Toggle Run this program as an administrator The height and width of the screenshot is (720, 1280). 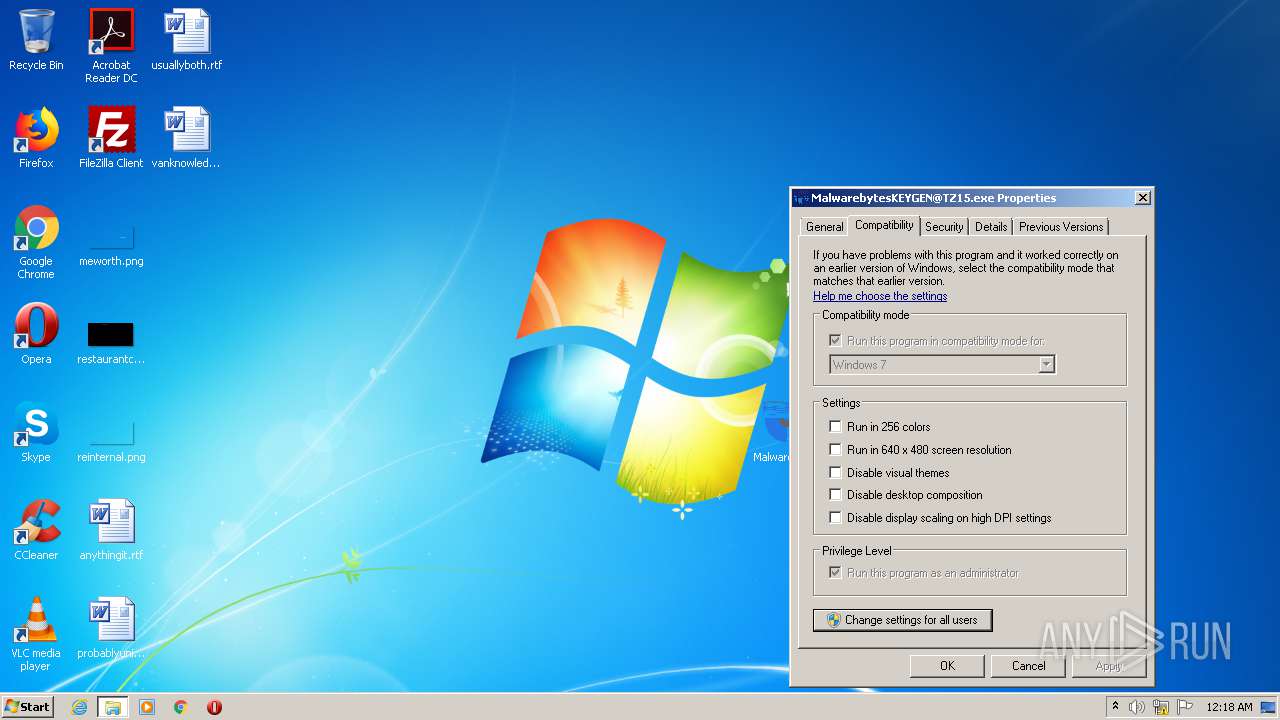pos(835,573)
